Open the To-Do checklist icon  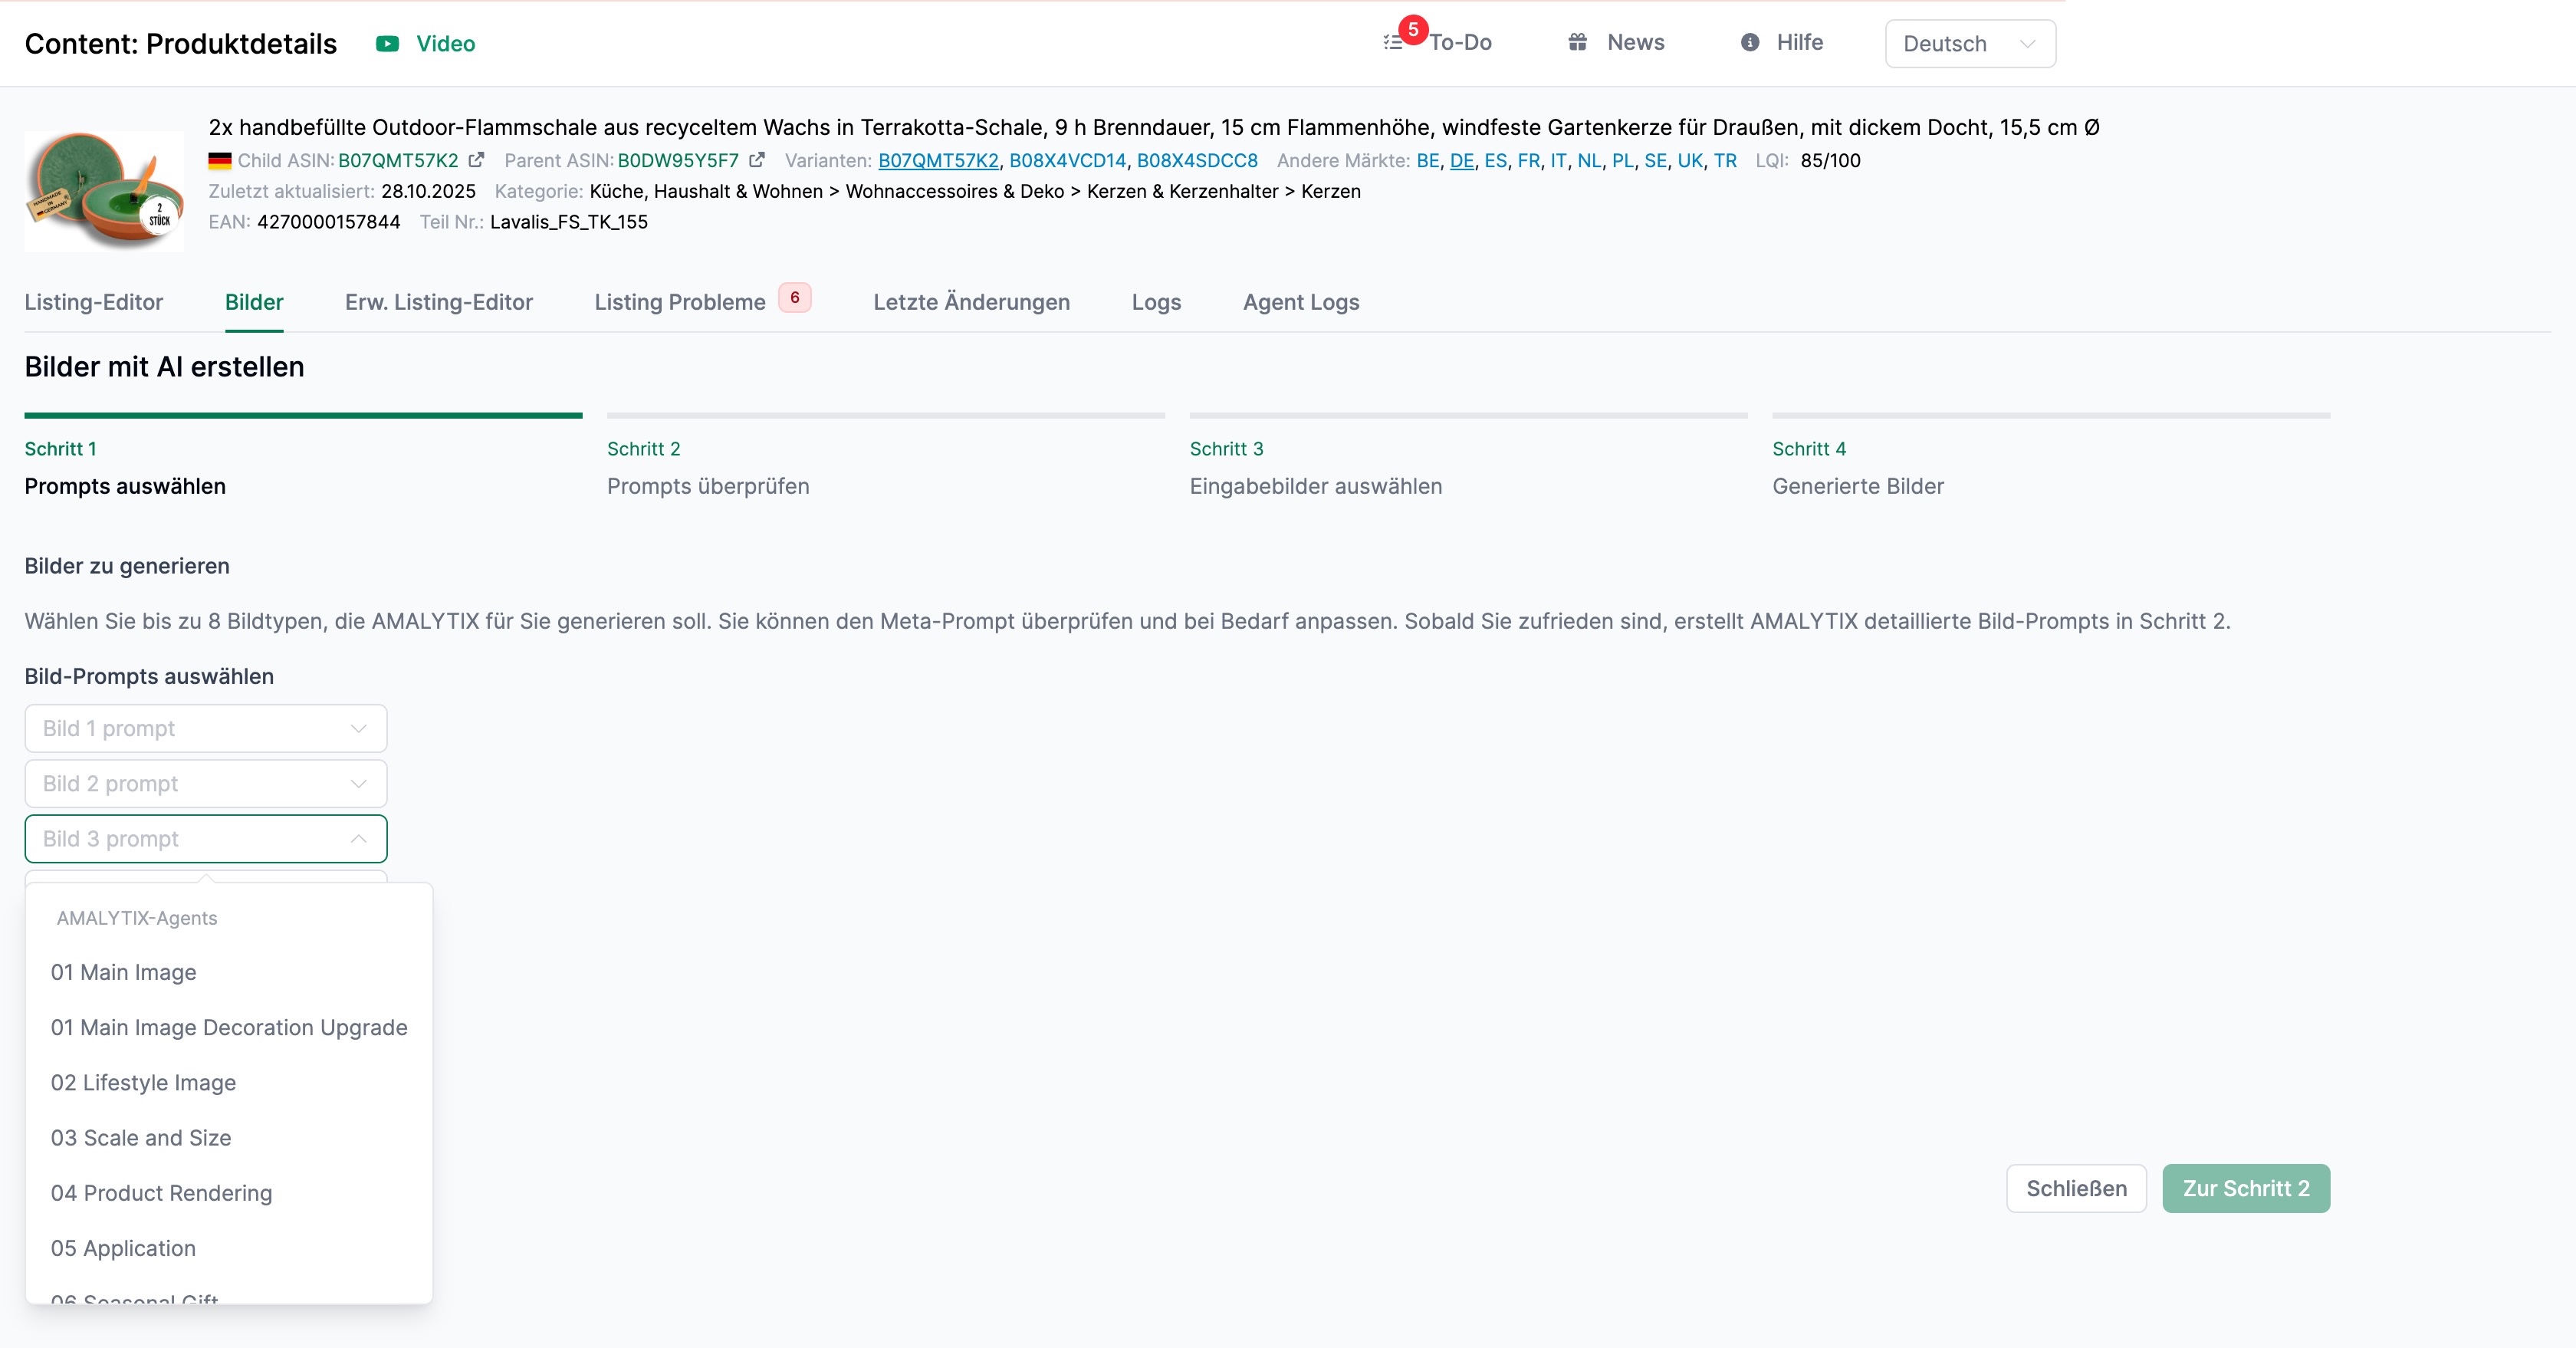[1393, 43]
